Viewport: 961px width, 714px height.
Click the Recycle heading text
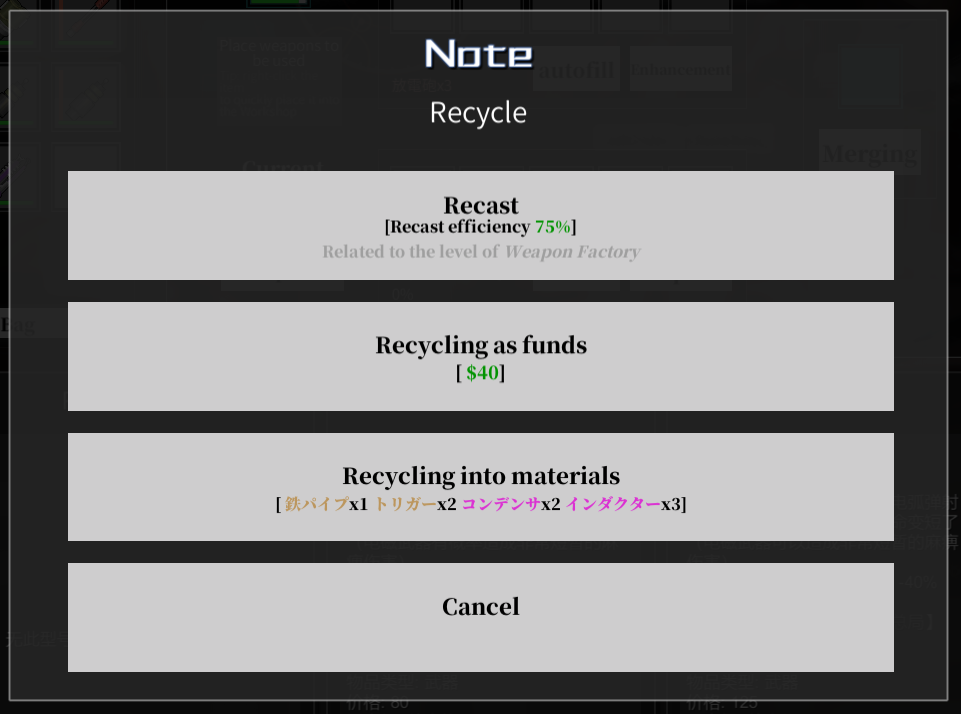[x=478, y=113]
